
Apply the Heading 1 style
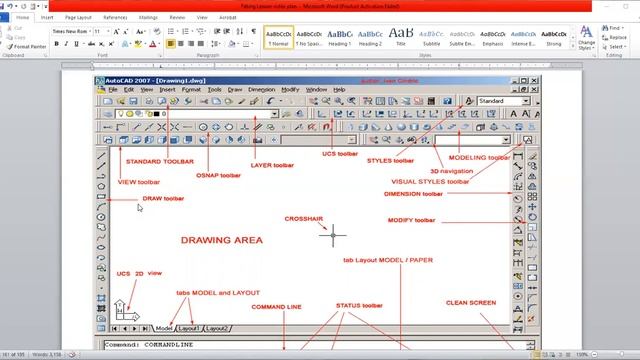point(340,38)
